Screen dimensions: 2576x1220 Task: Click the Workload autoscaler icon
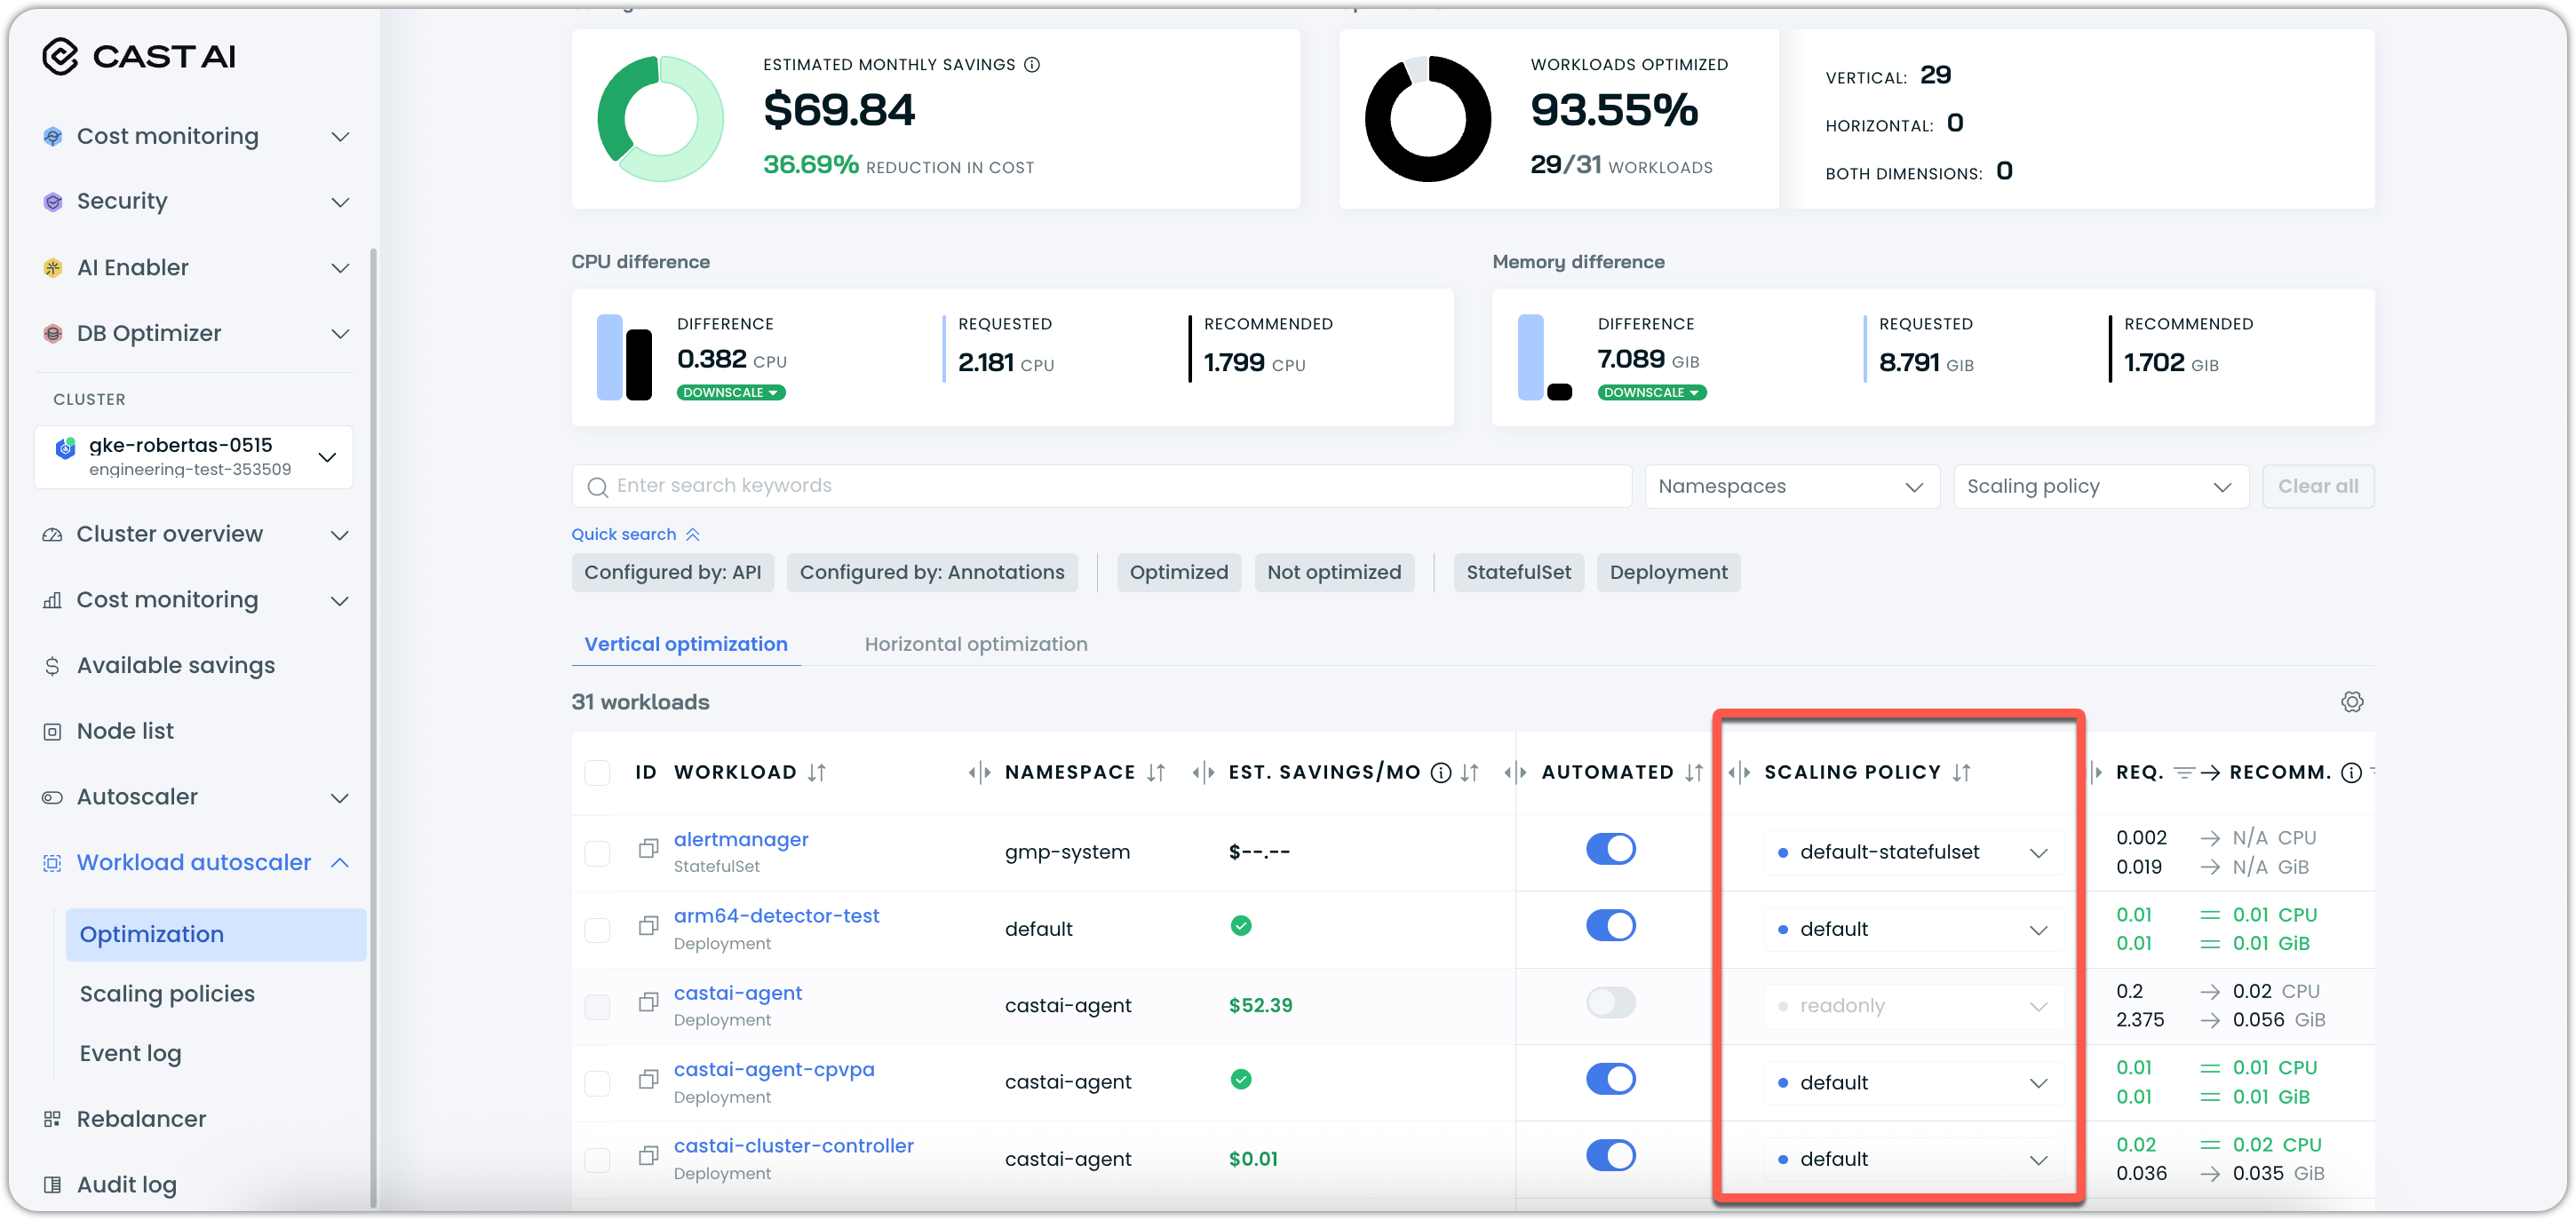[52, 863]
